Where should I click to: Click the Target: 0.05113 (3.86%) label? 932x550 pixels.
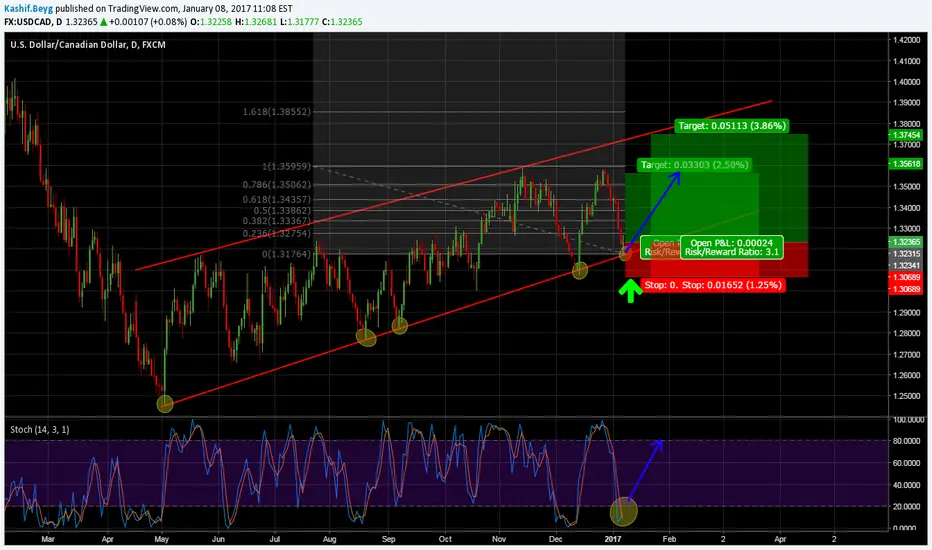[732, 125]
